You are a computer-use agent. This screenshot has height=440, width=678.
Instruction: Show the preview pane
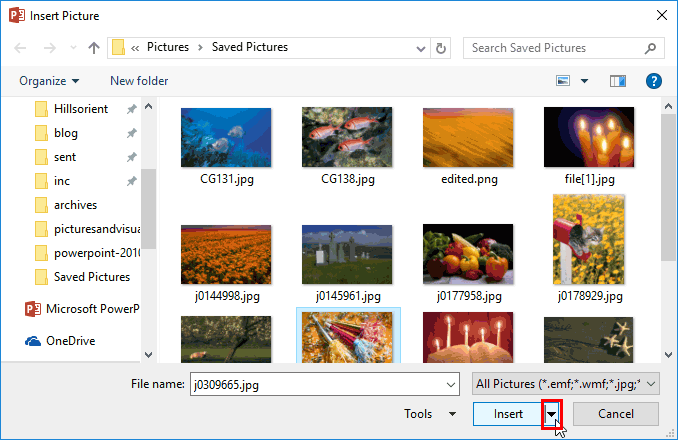(617, 81)
